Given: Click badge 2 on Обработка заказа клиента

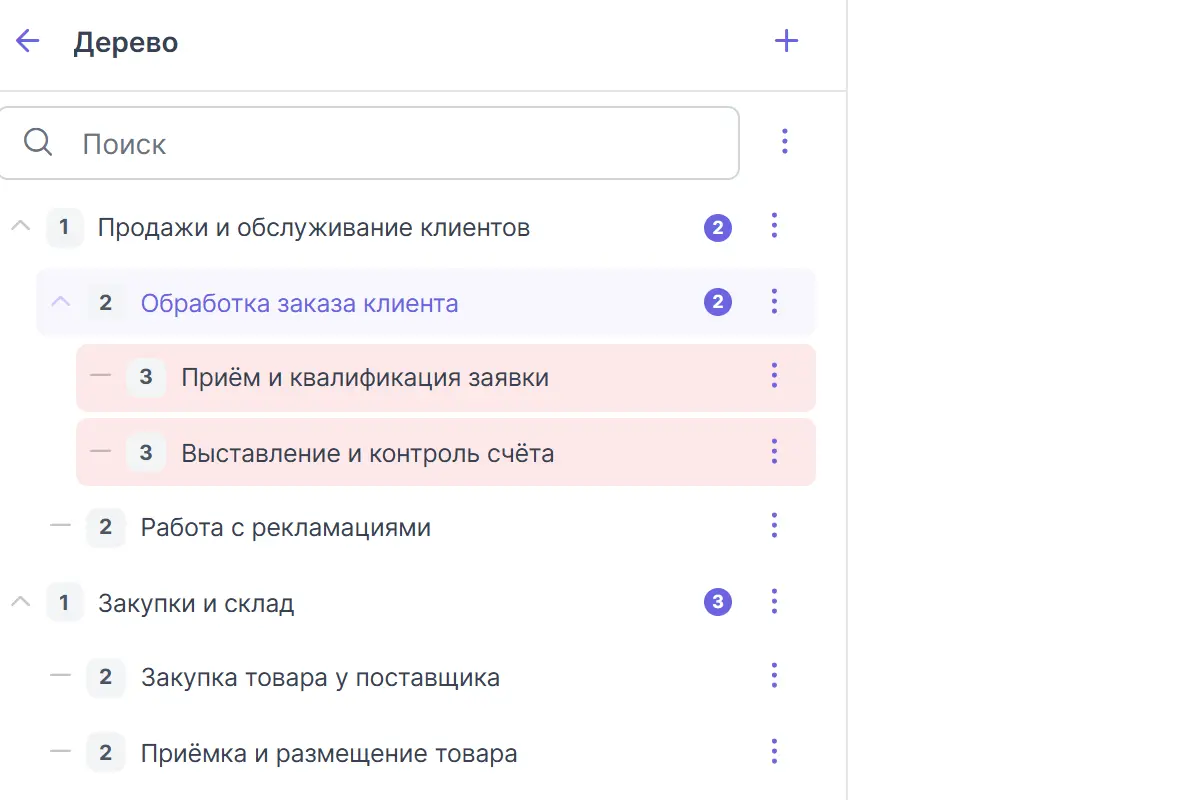Looking at the screenshot, I should [718, 302].
